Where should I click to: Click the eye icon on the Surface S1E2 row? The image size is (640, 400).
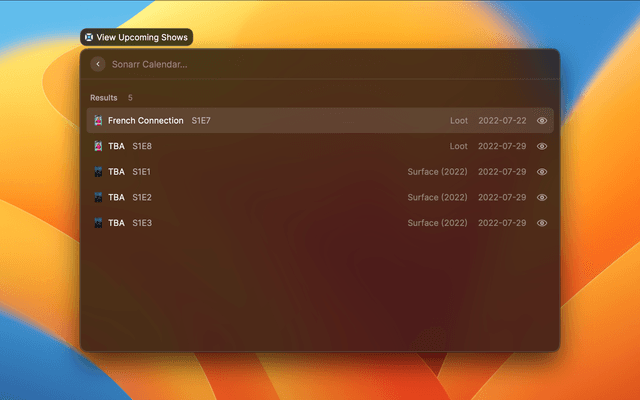coord(542,197)
